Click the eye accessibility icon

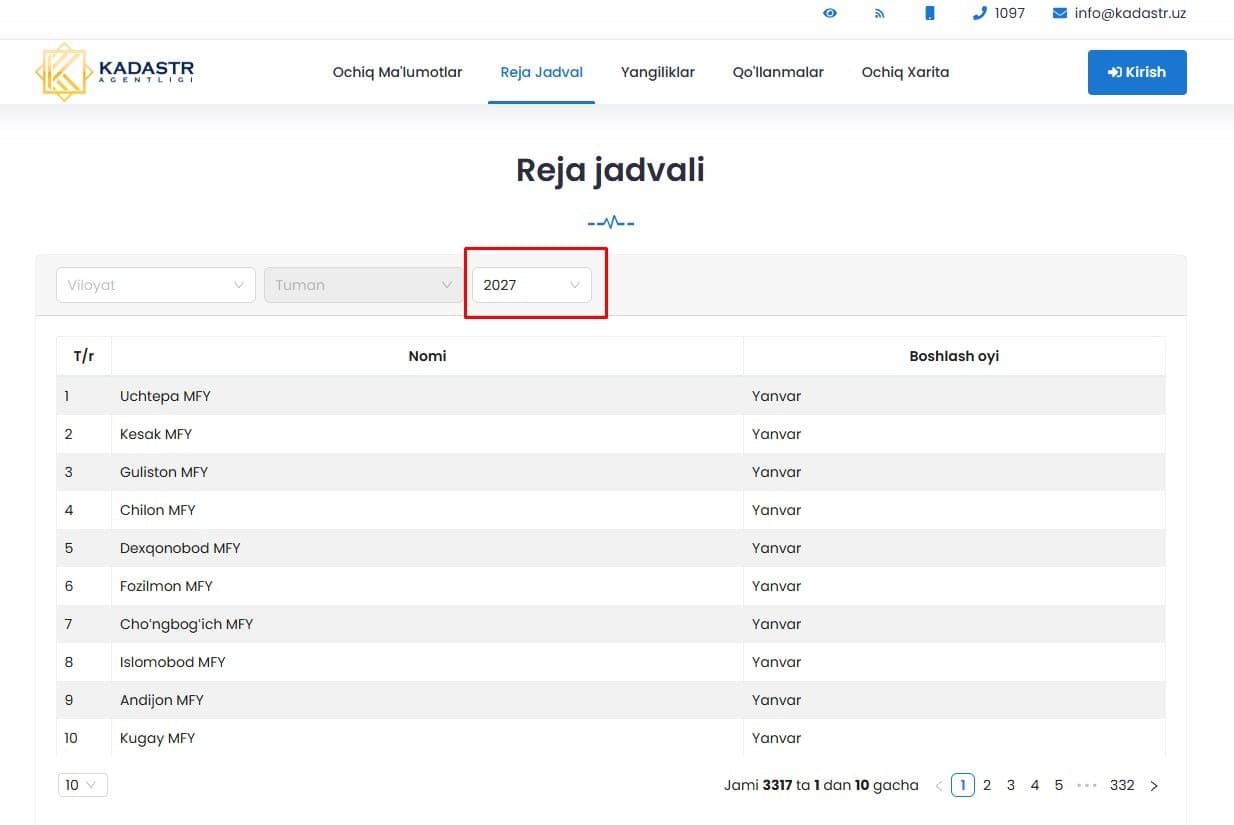830,14
